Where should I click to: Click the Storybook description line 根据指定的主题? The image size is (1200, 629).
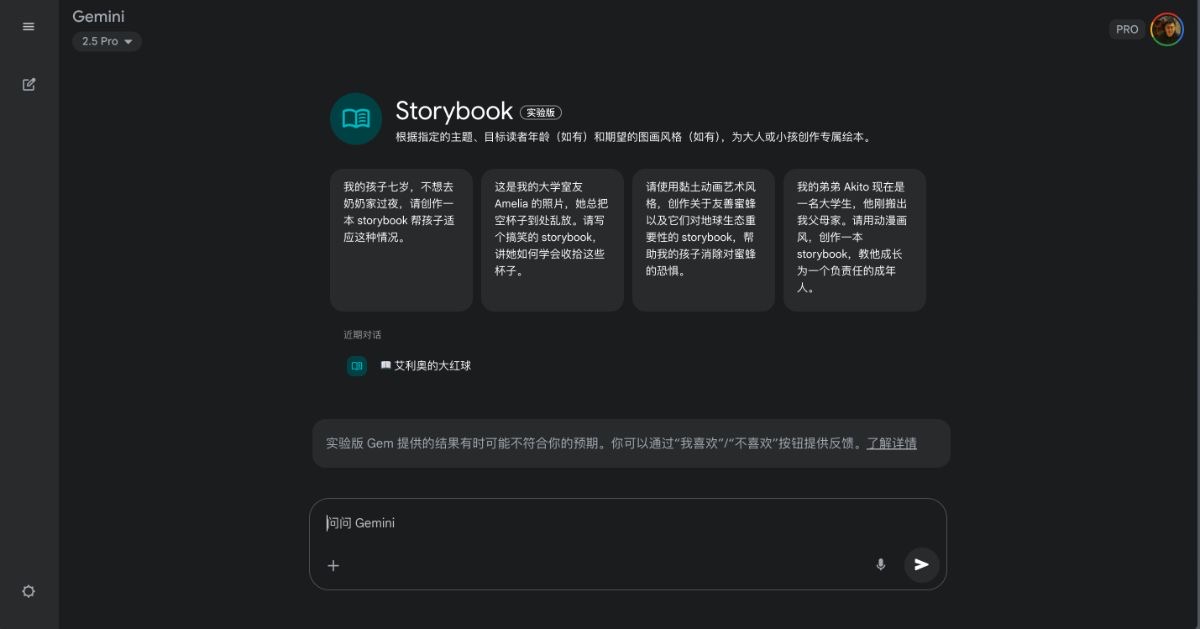[x=634, y=137]
